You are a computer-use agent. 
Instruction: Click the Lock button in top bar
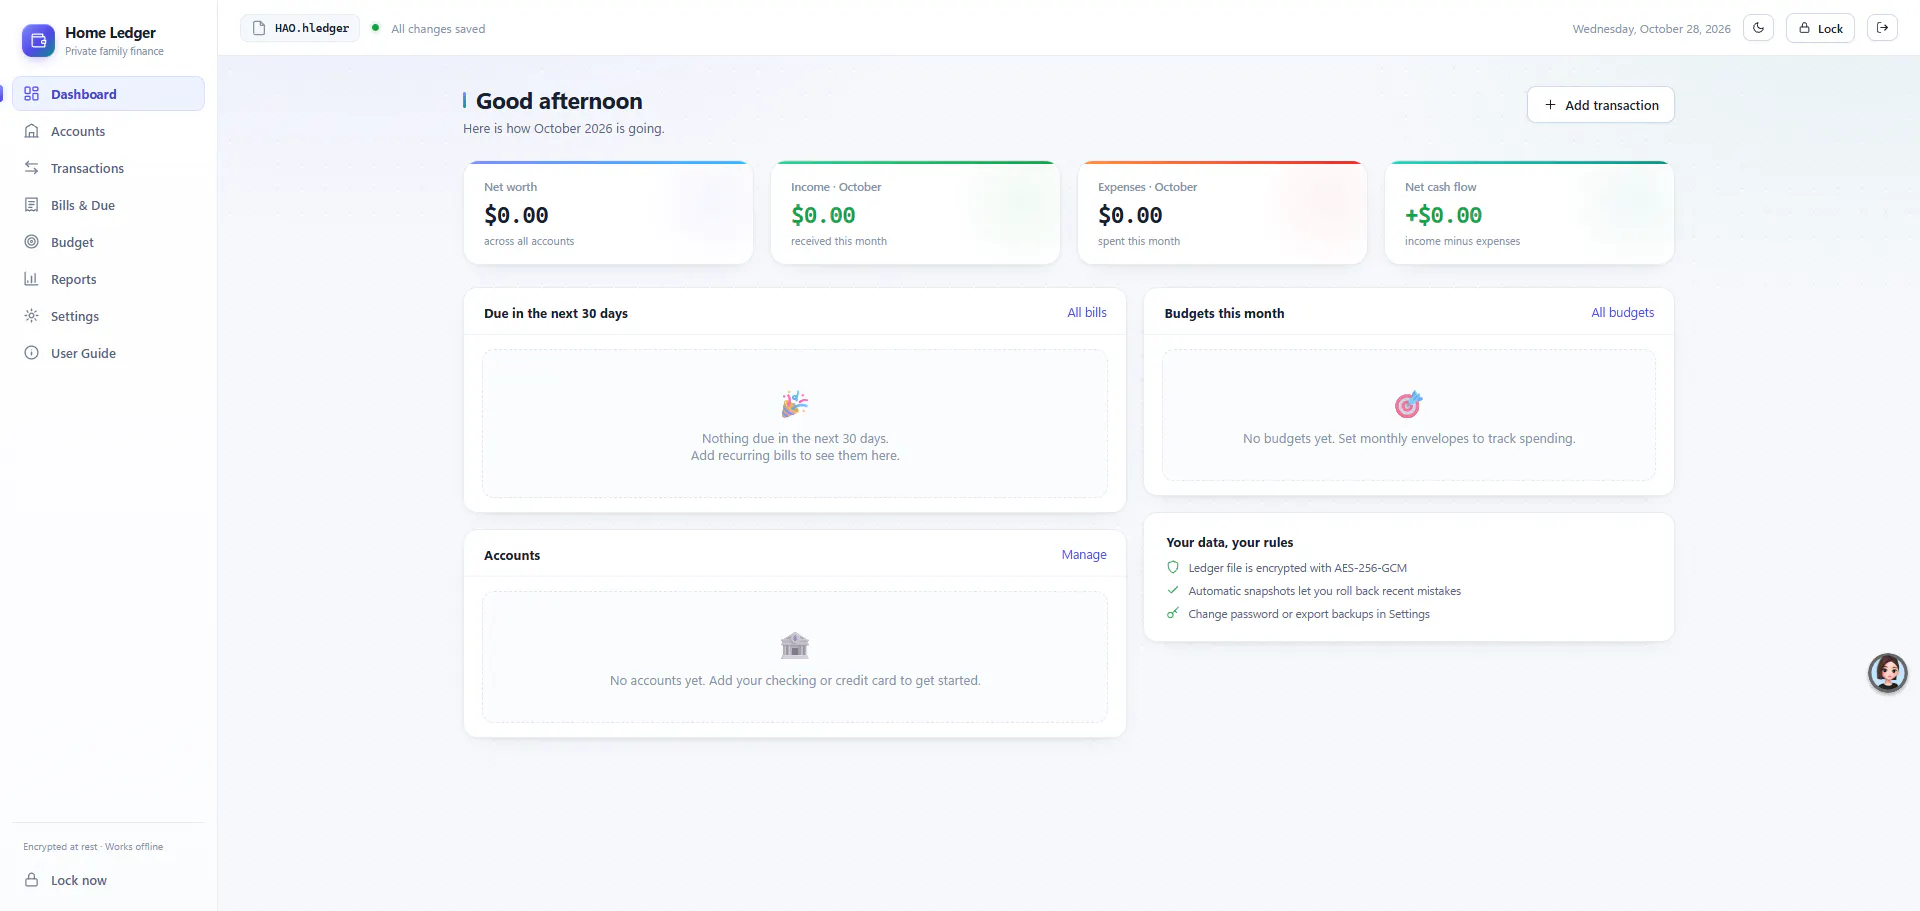pyautogui.click(x=1820, y=28)
